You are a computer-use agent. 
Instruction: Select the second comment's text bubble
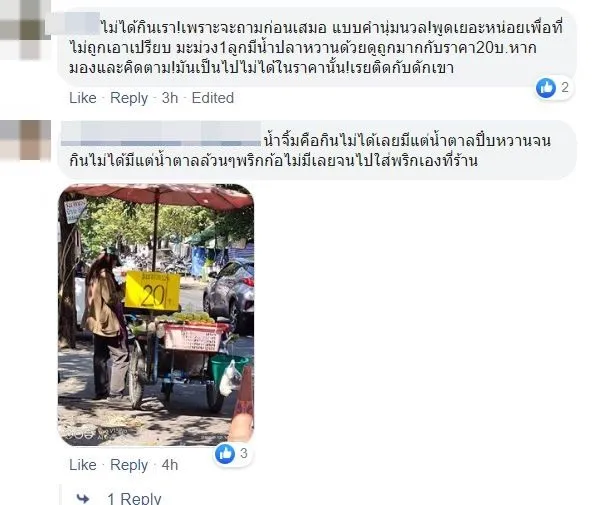click(x=317, y=150)
